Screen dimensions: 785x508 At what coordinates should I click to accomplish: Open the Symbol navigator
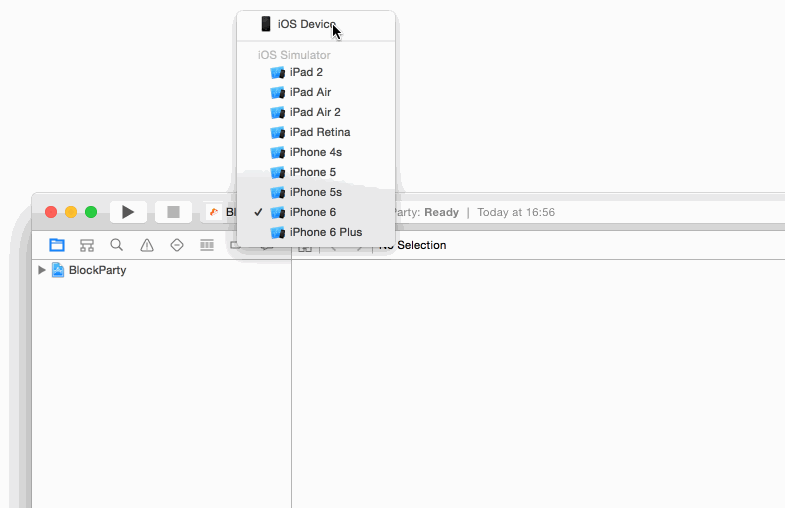87,245
